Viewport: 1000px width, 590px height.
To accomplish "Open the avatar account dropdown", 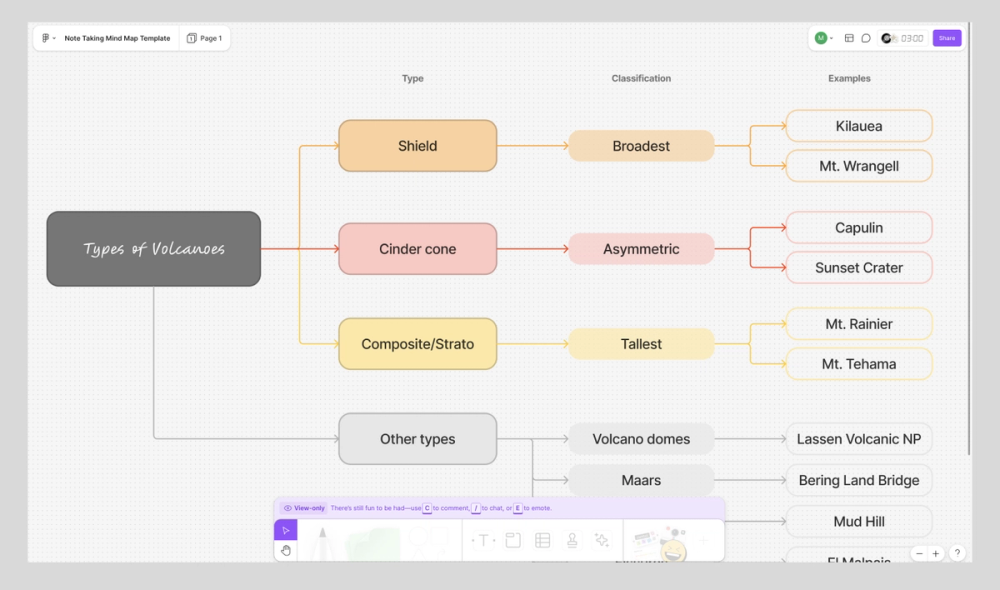I will (x=824, y=38).
